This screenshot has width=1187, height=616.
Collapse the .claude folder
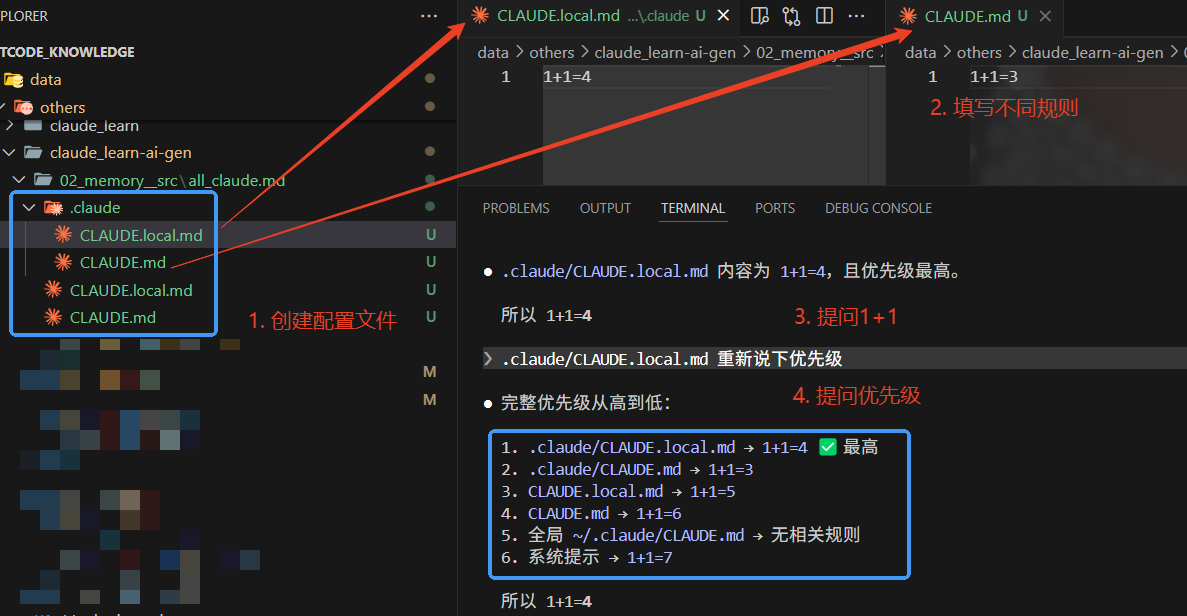[x=29, y=207]
